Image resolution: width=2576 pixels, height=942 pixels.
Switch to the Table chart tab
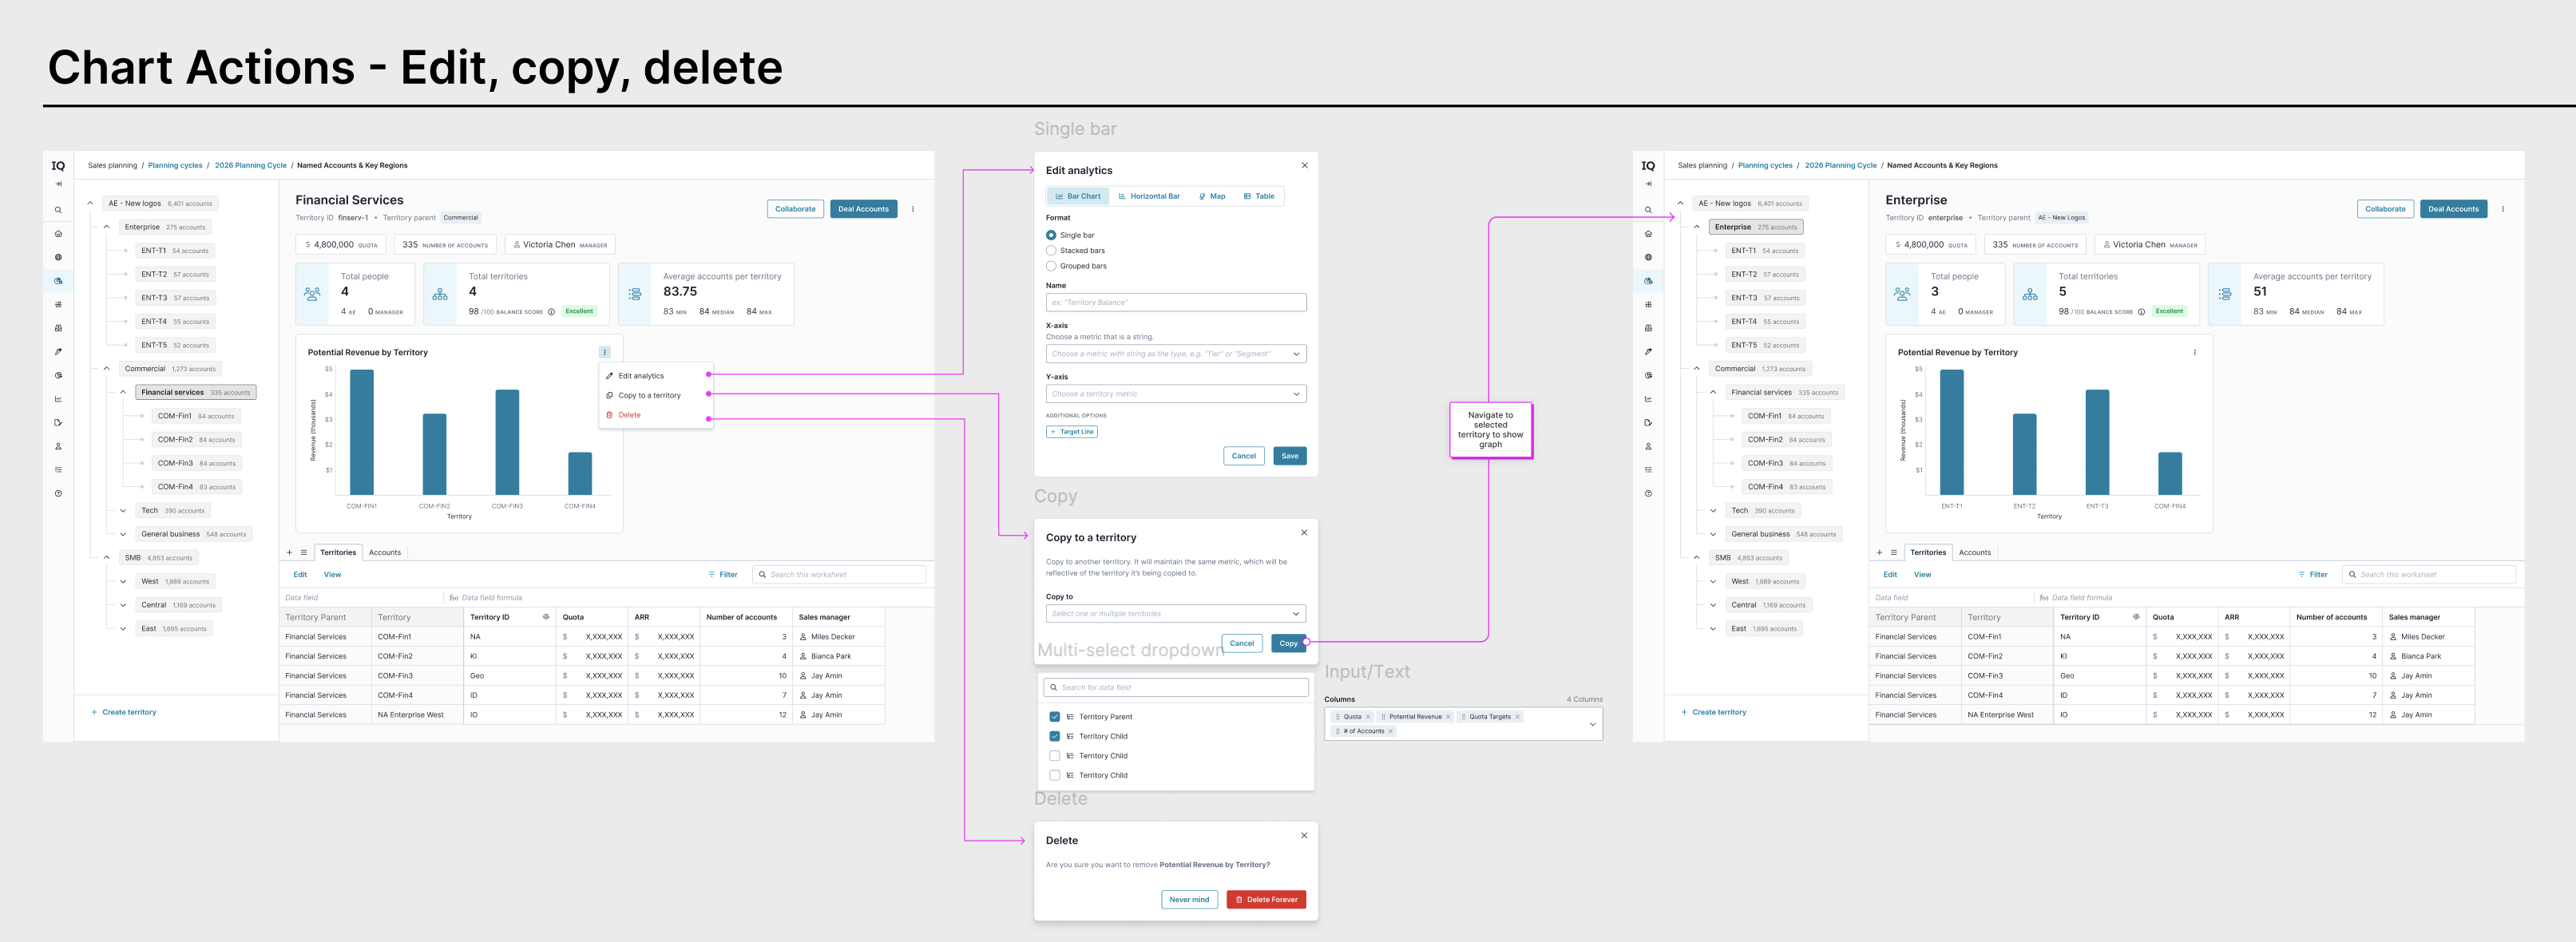tap(1259, 196)
